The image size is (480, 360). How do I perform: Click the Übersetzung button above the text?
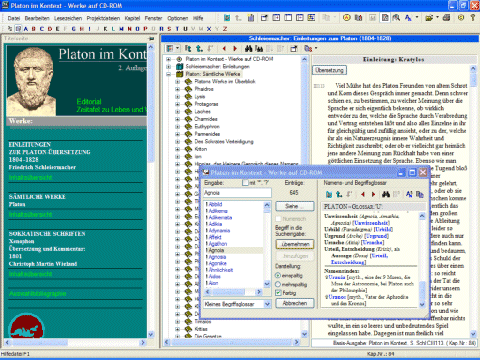(x=329, y=70)
